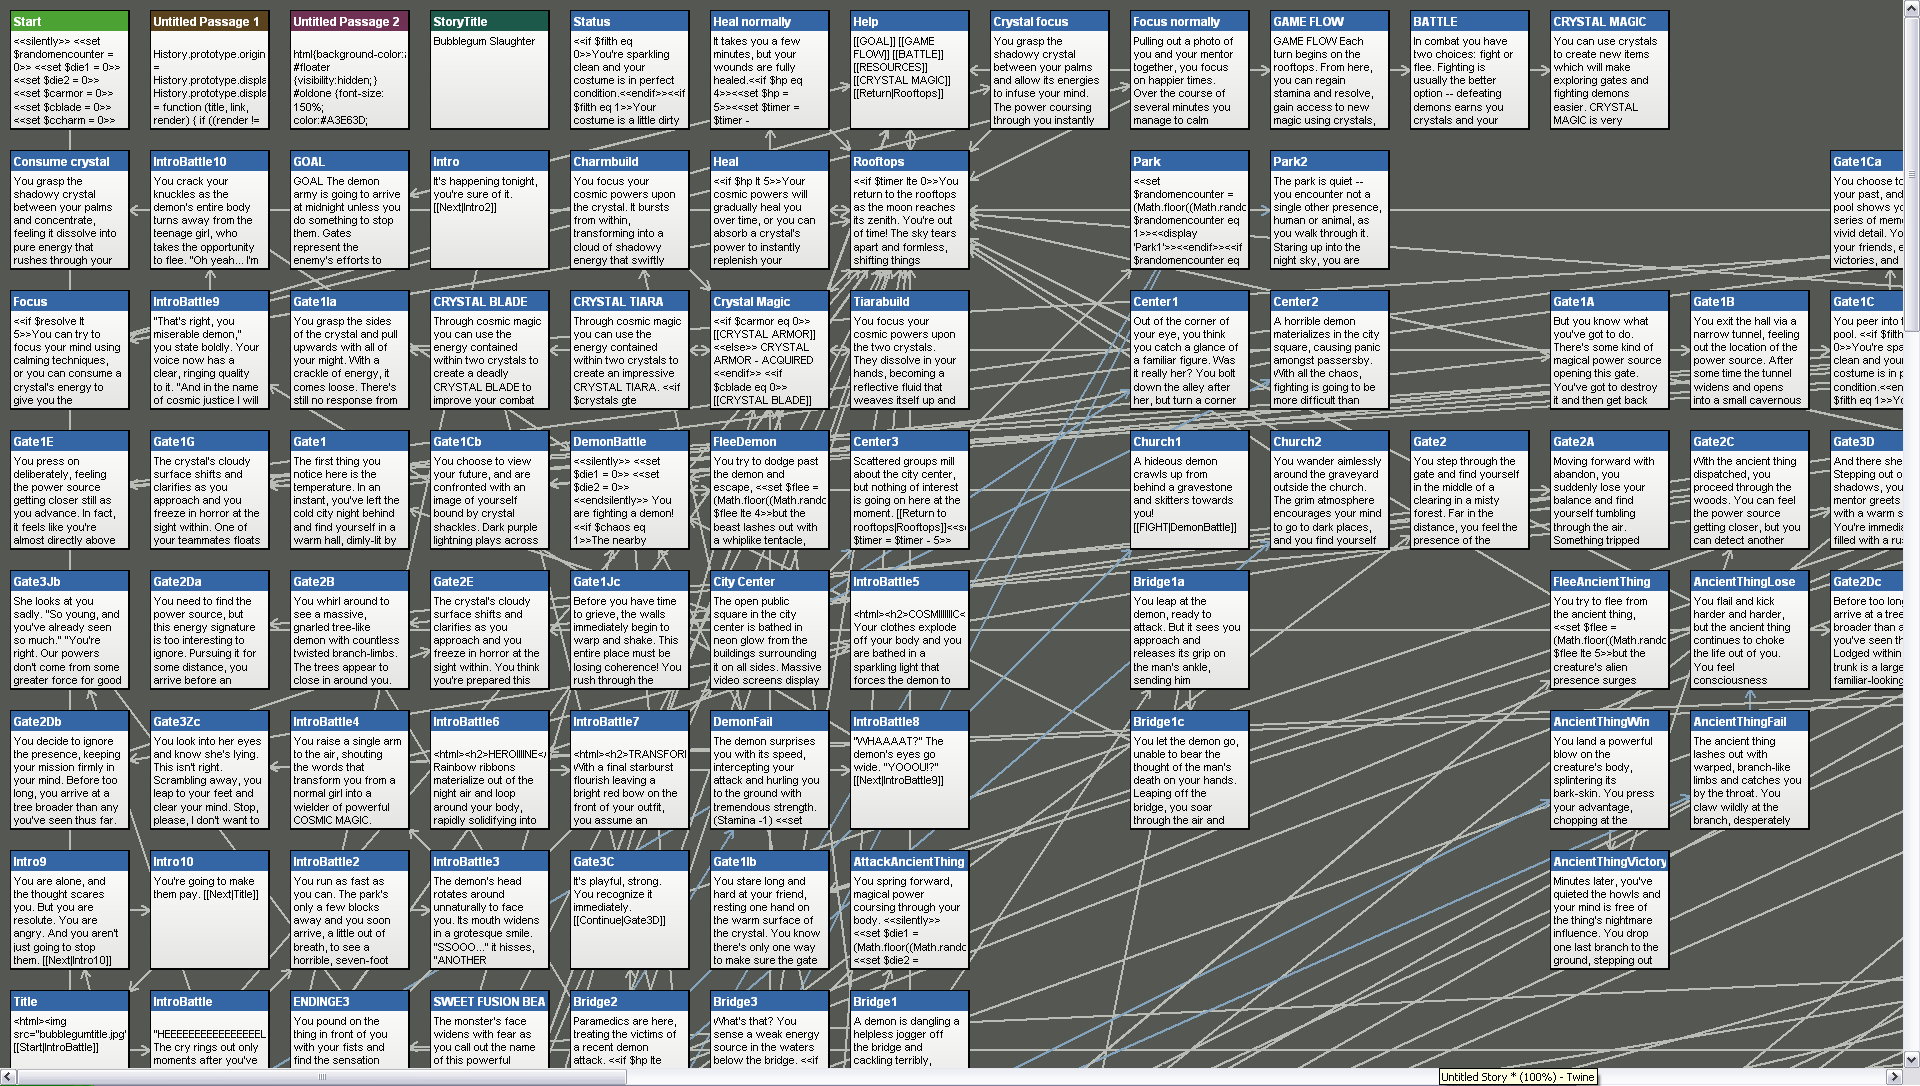Viewport: 1920px width, 1086px height.
Task: Click the GAME FLOW passage
Action: coord(1329,70)
